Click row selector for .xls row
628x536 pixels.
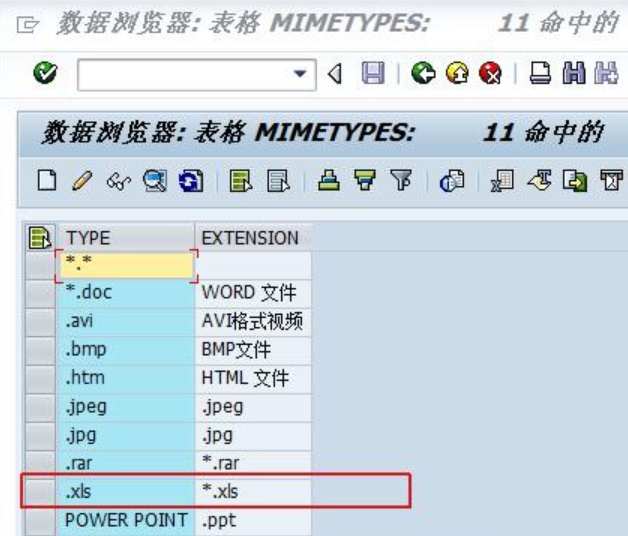click(40, 492)
